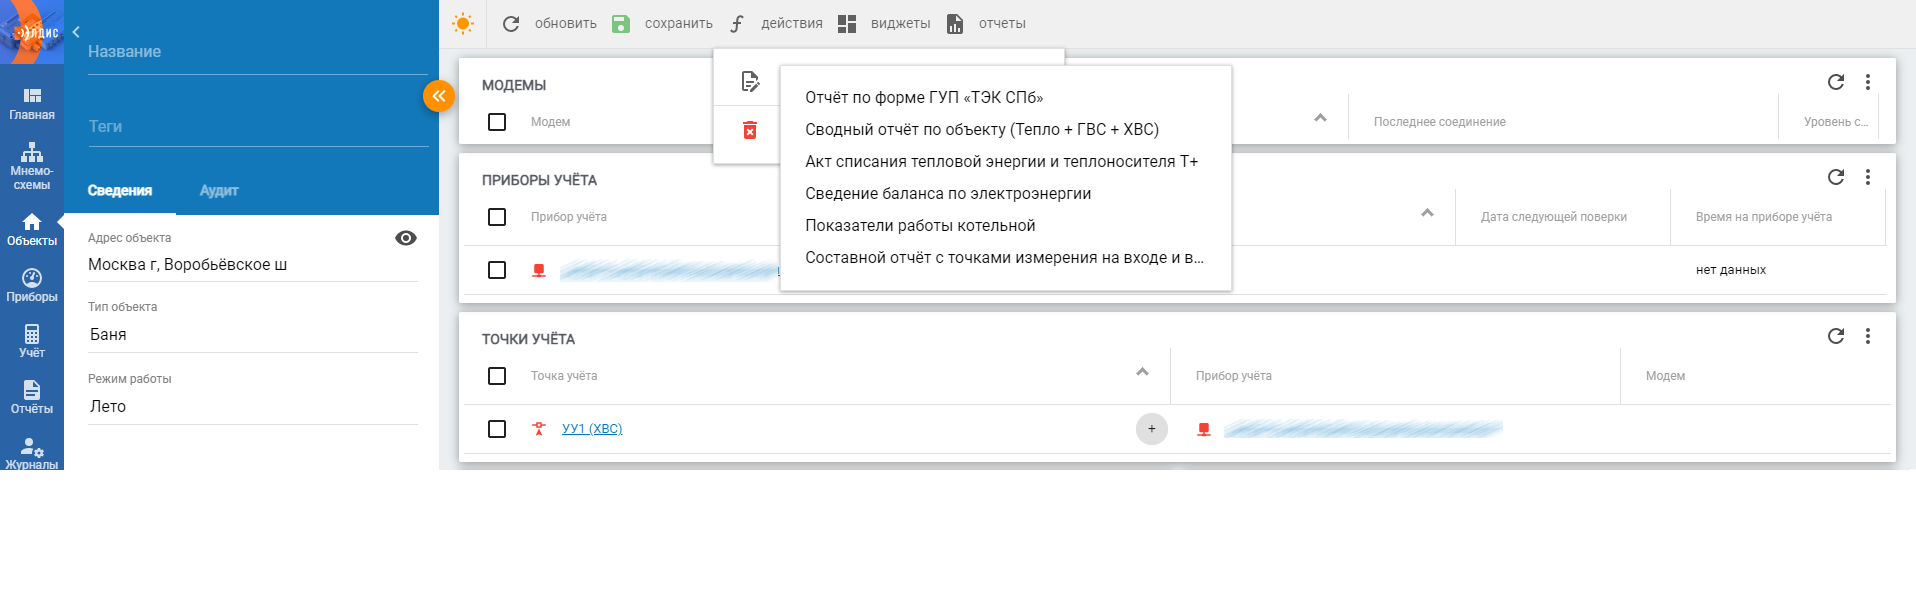Open отчеты in the toolbar
1916x600 pixels.
click(x=1002, y=23)
